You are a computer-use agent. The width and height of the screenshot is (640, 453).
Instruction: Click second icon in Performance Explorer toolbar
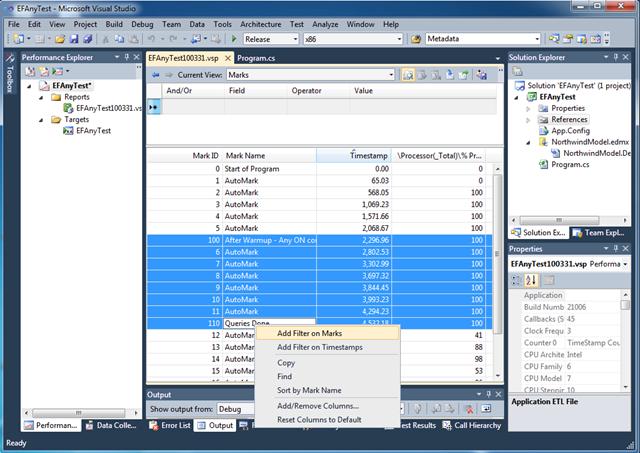[x=43, y=71]
